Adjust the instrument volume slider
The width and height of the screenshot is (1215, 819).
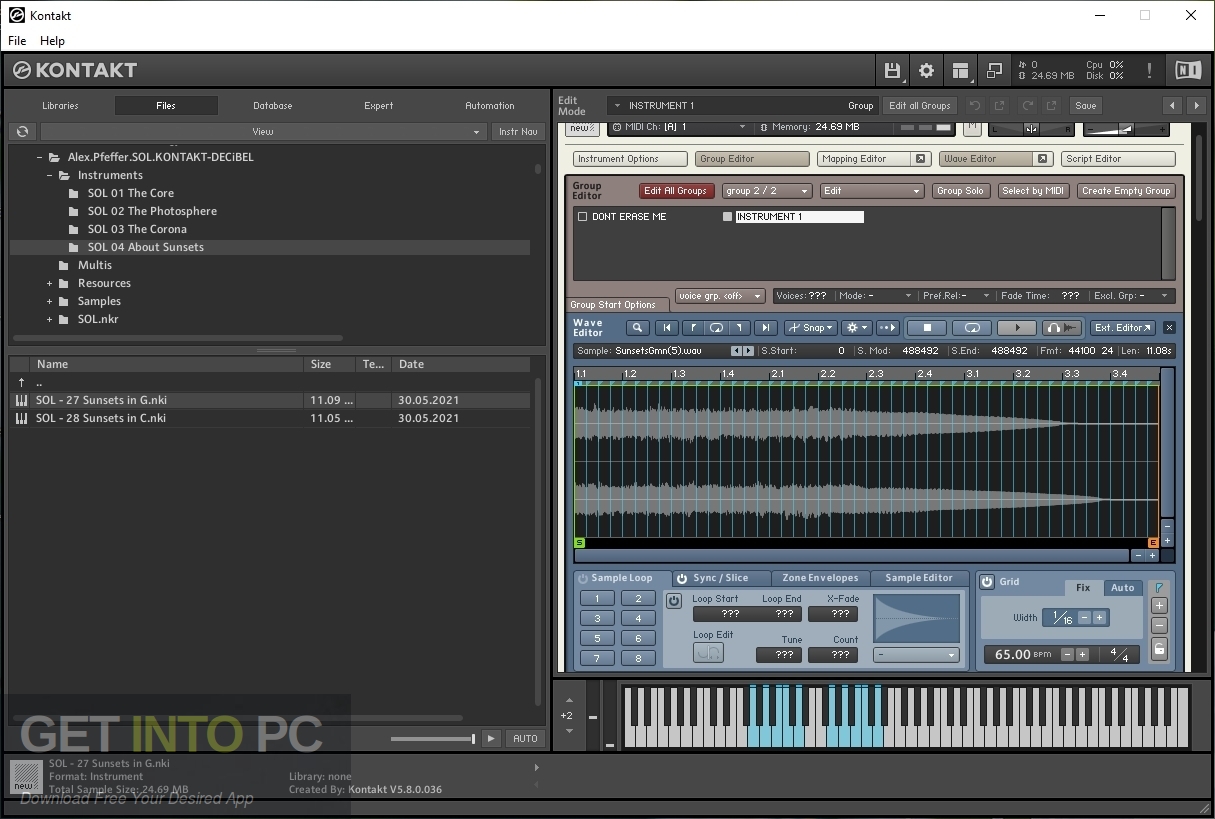click(1125, 128)
